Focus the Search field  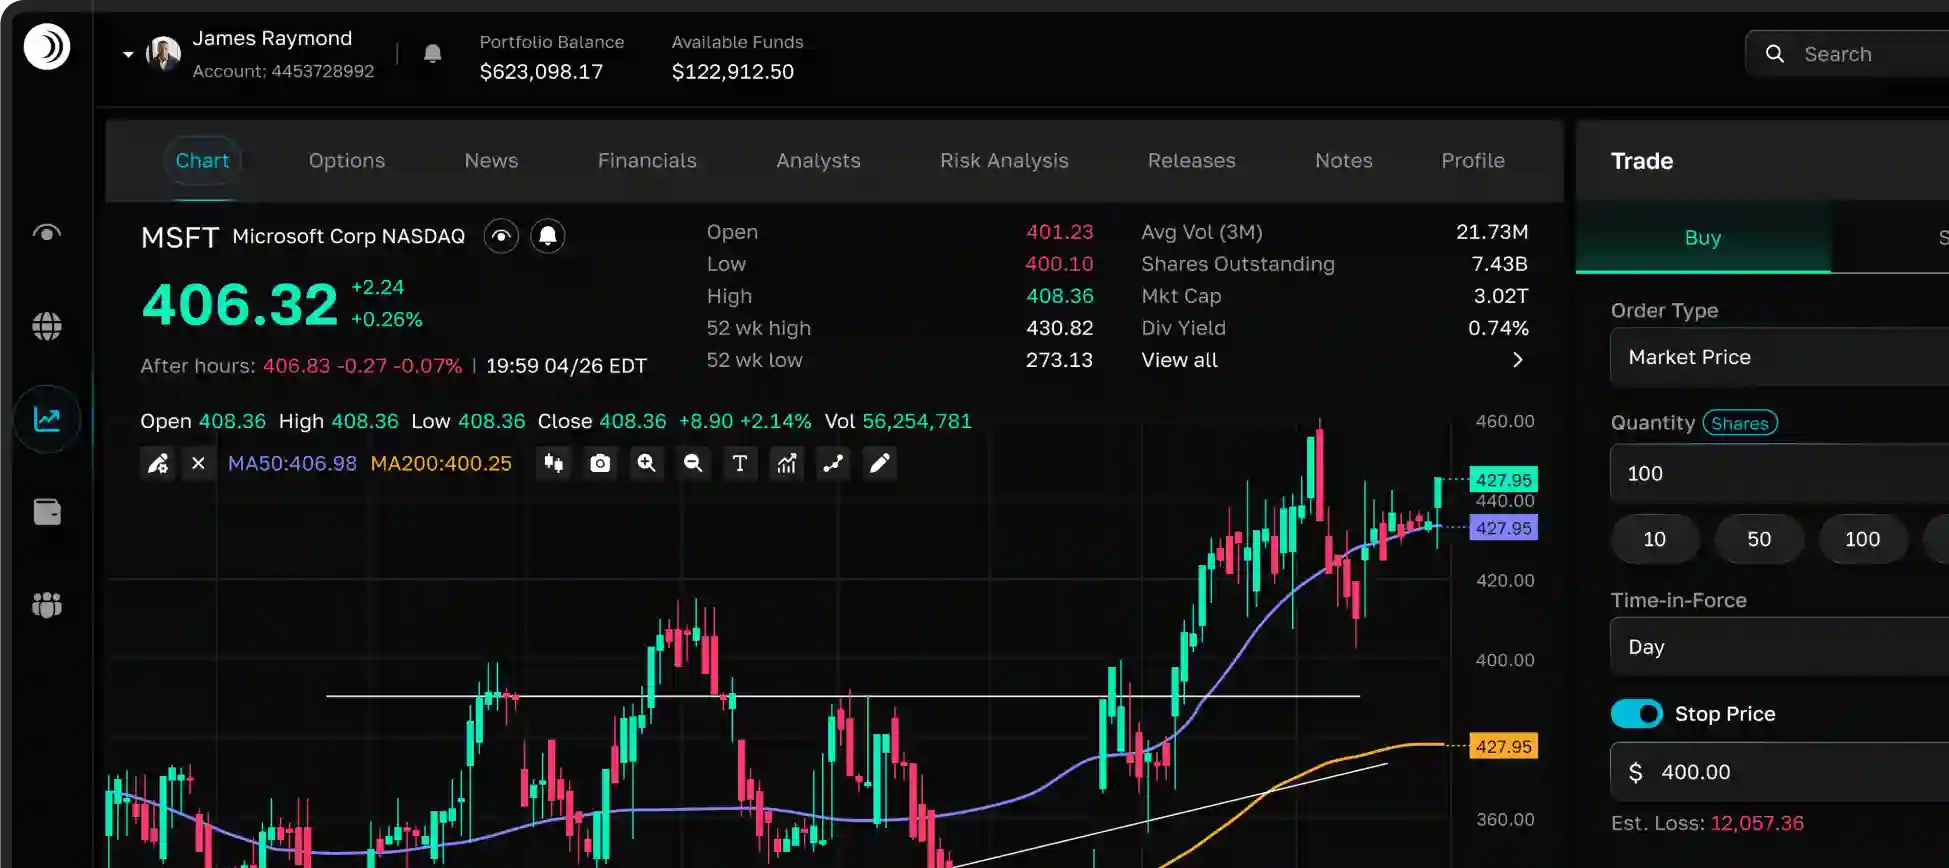pos(1848,54)
